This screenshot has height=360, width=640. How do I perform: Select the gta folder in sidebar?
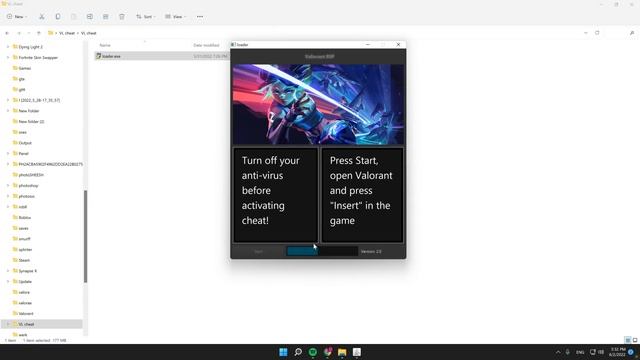coord(21,79)
